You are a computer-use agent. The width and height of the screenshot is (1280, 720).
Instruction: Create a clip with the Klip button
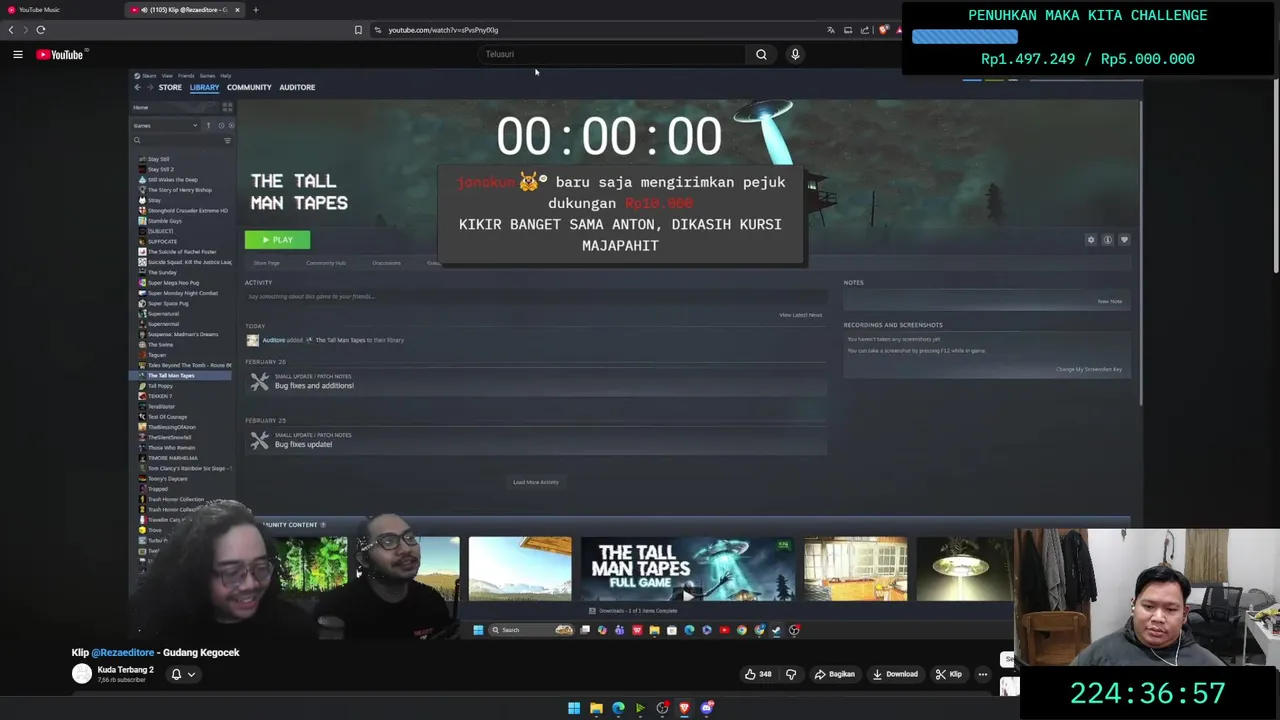pyautogui.click(x=948, y=674)
